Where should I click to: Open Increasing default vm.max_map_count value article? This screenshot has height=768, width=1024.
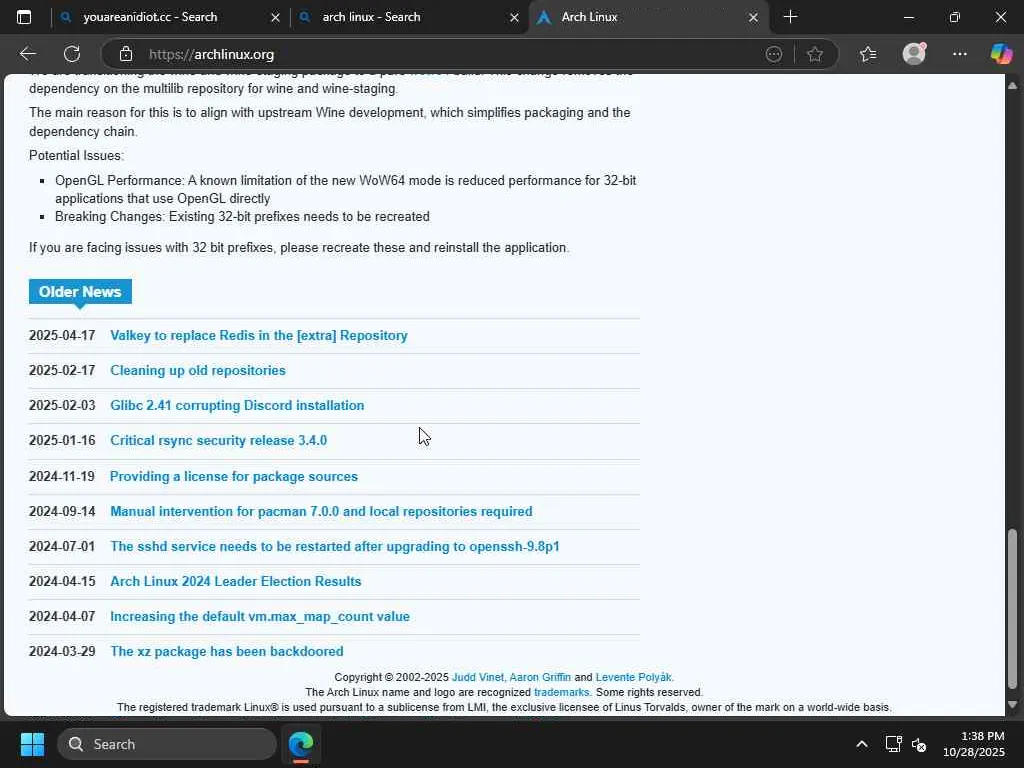[x=260, y=616]
